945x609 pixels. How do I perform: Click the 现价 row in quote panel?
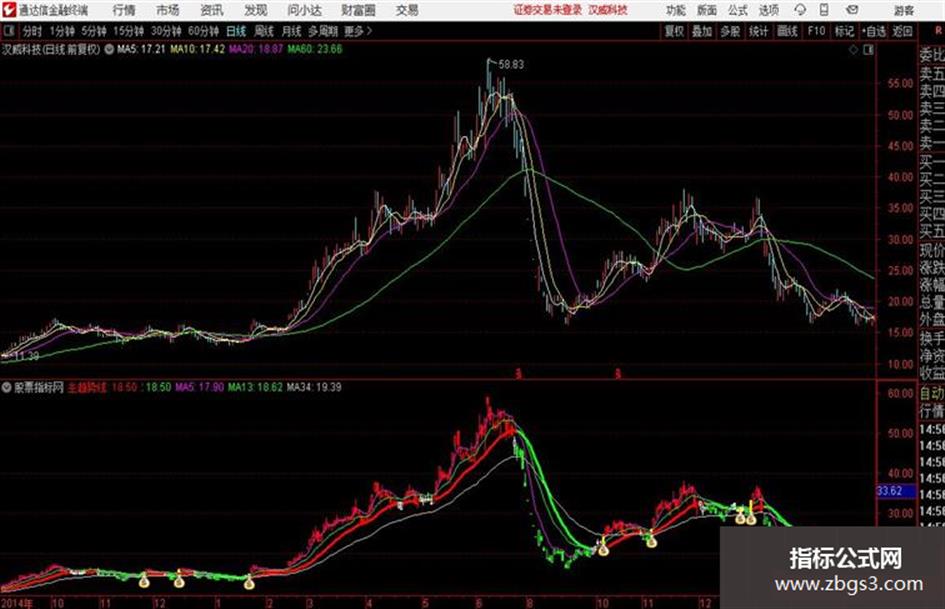[x=932, y=250]
